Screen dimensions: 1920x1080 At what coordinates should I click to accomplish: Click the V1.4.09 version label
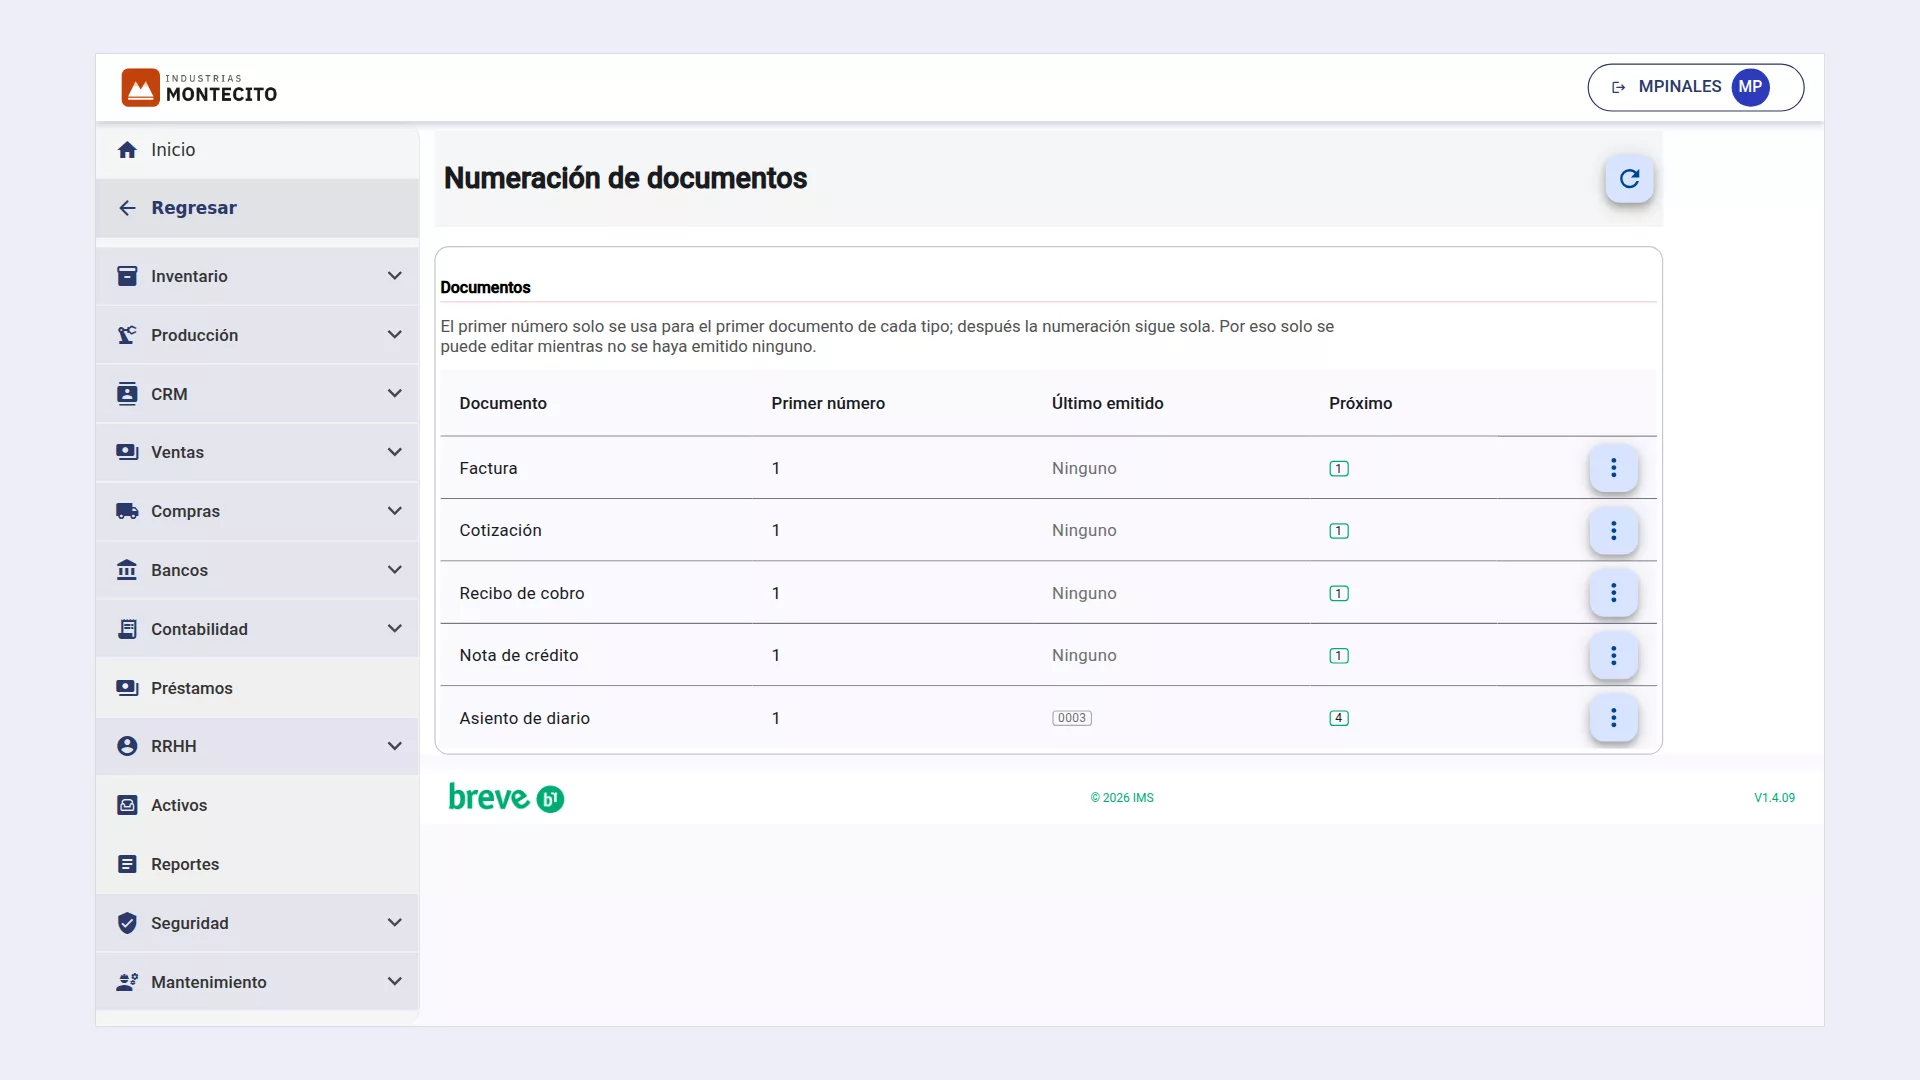[x=1774, y=798]
